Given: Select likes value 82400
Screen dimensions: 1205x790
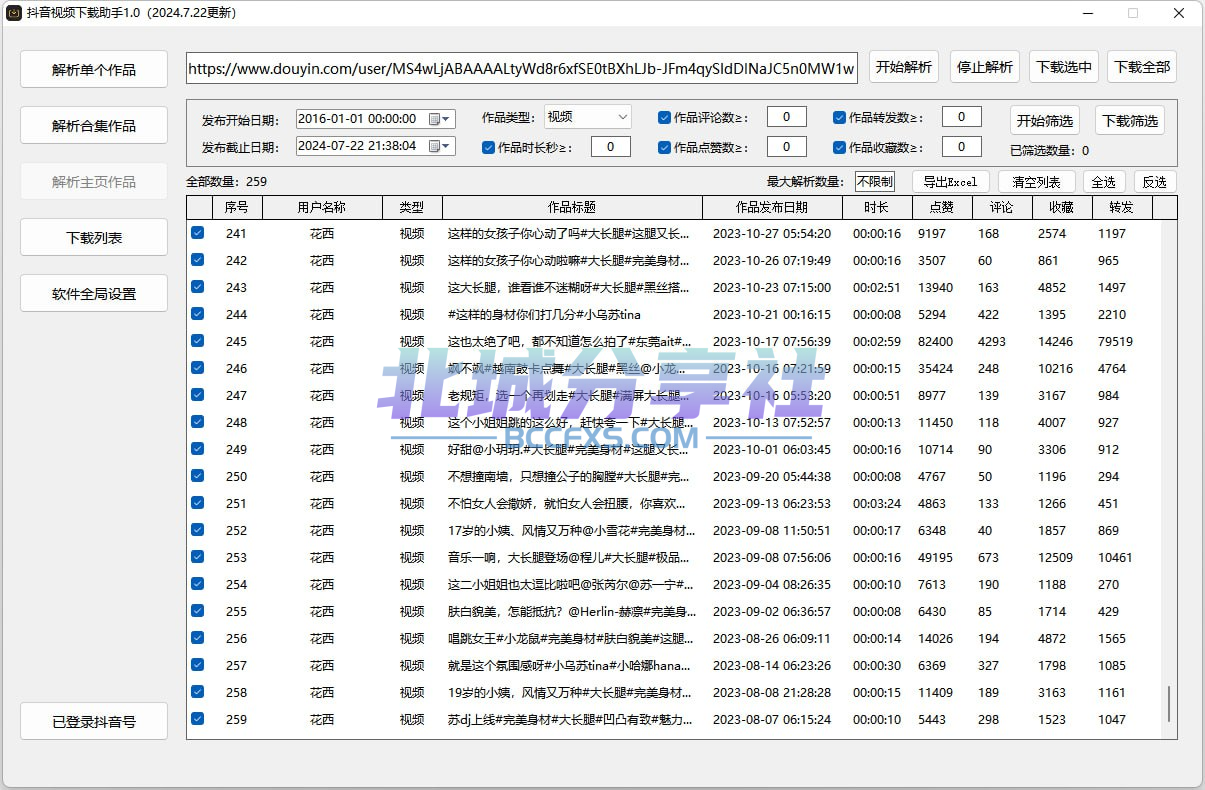Looking at the screenshot, I should [x=936, y=341].
